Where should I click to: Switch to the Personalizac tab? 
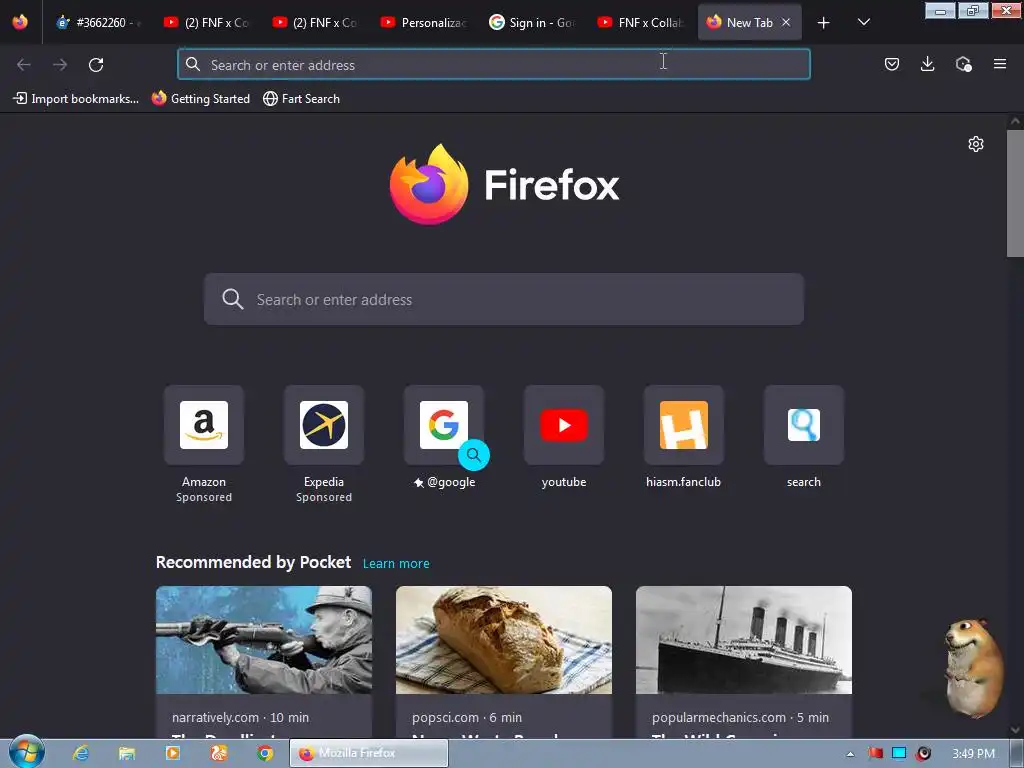tap(423, 22)
